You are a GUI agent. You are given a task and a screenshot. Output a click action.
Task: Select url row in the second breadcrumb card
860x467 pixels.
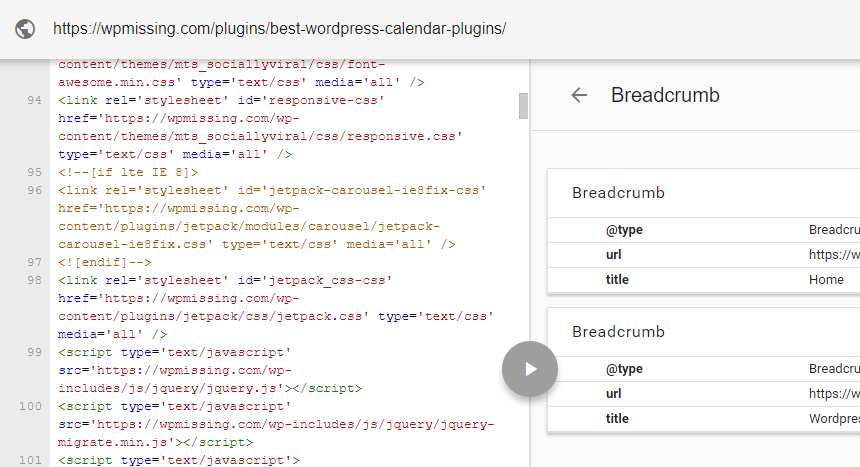704,393
